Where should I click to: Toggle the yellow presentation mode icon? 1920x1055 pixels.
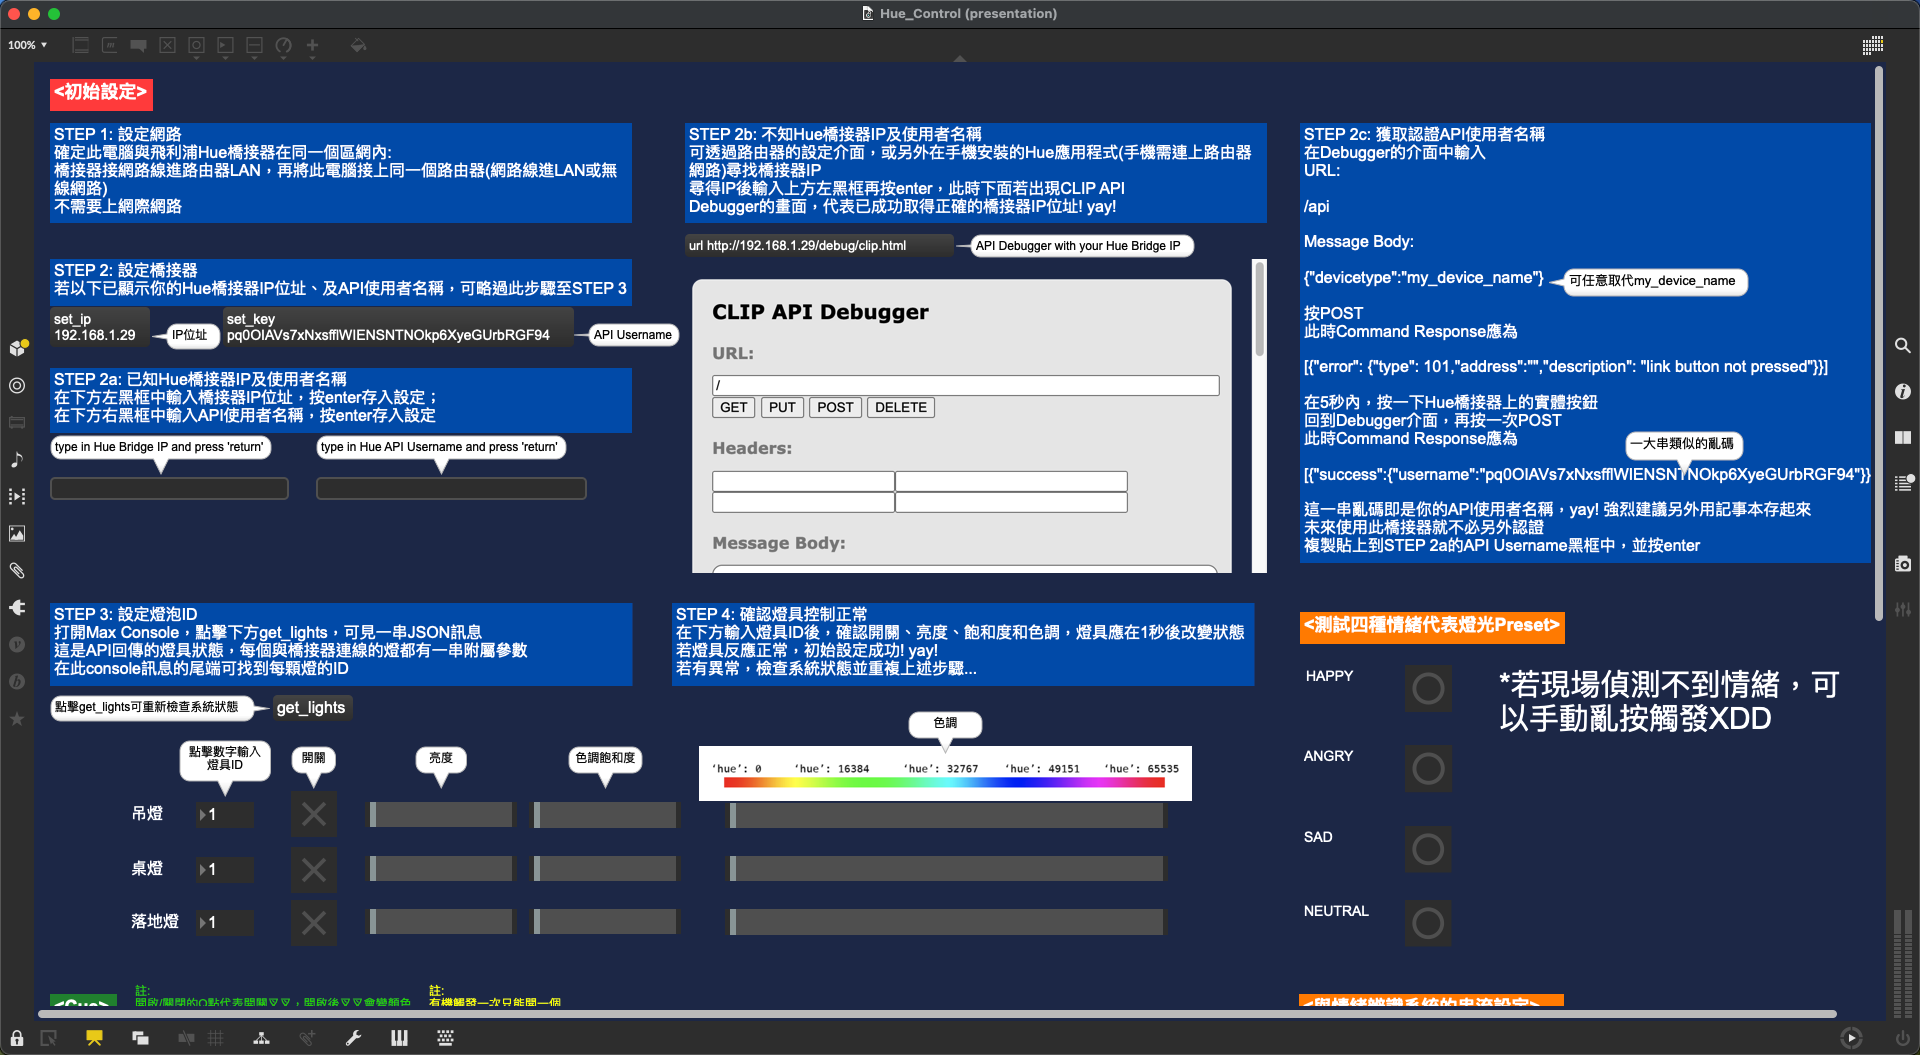[x=94, y=1038]
